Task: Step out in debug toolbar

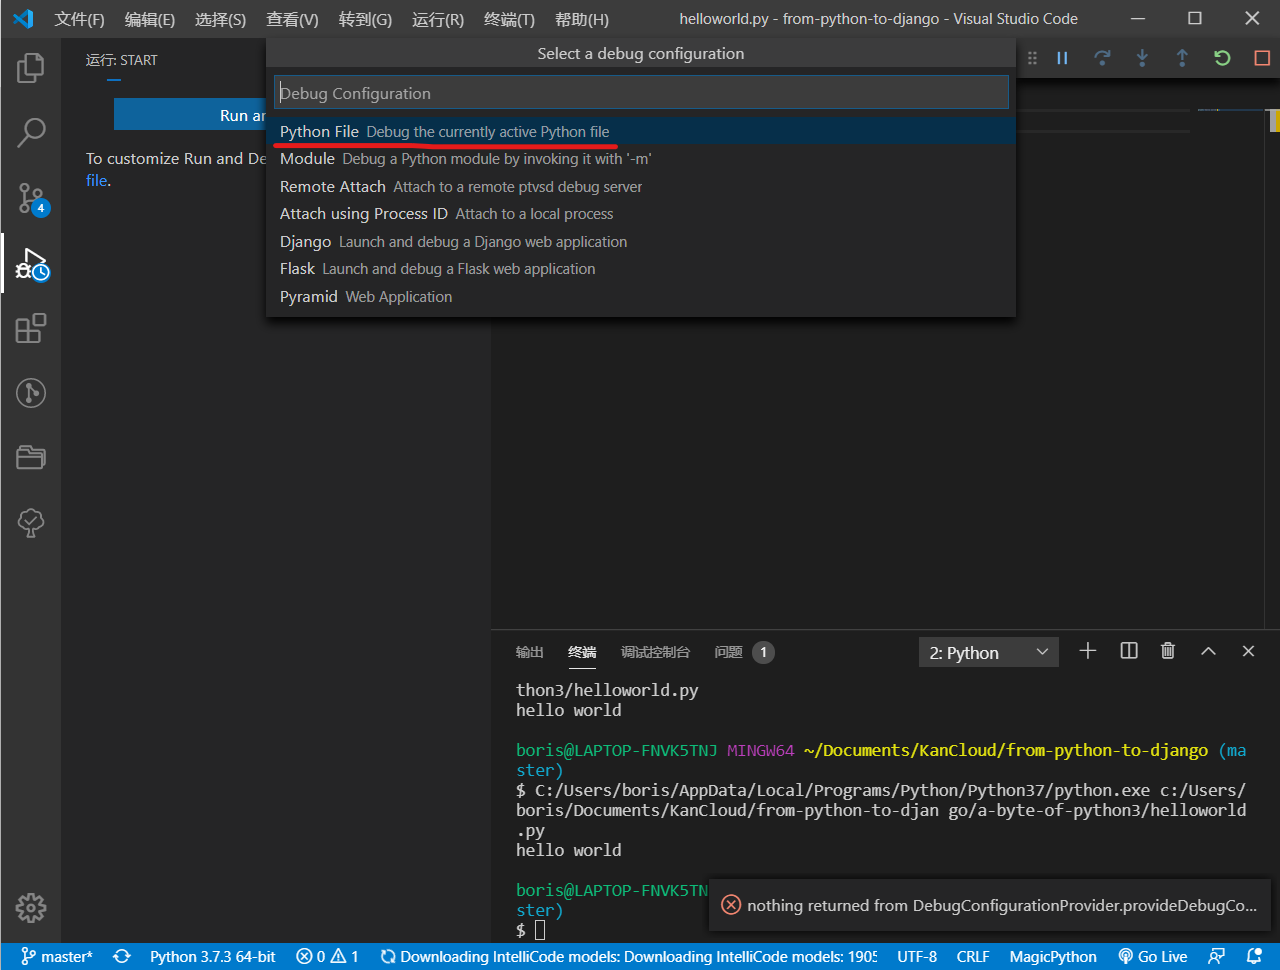Action: 1182,58
